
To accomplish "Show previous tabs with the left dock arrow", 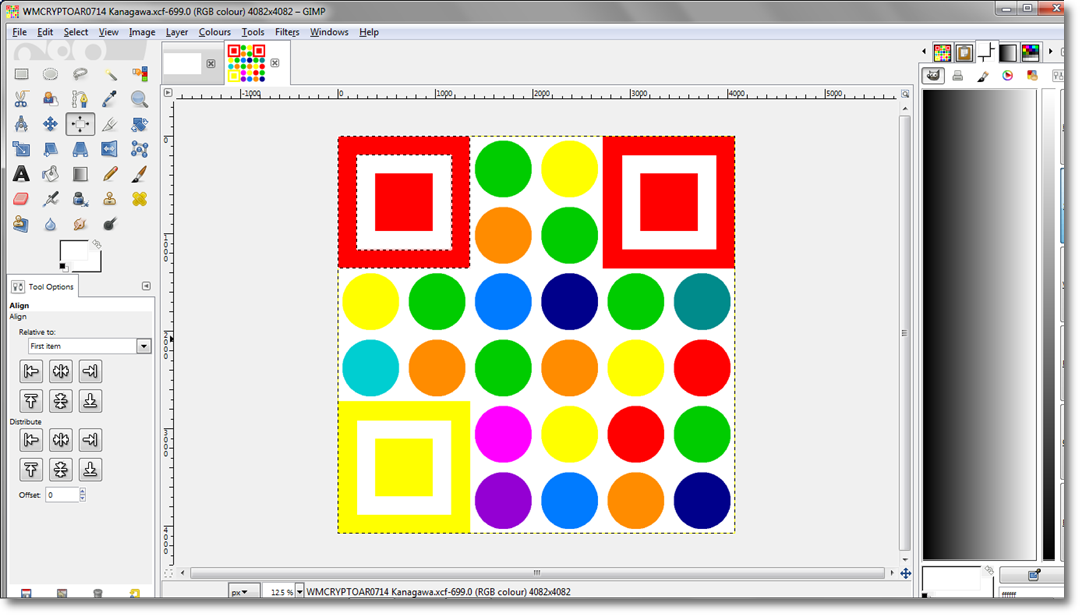I will 924,52.
